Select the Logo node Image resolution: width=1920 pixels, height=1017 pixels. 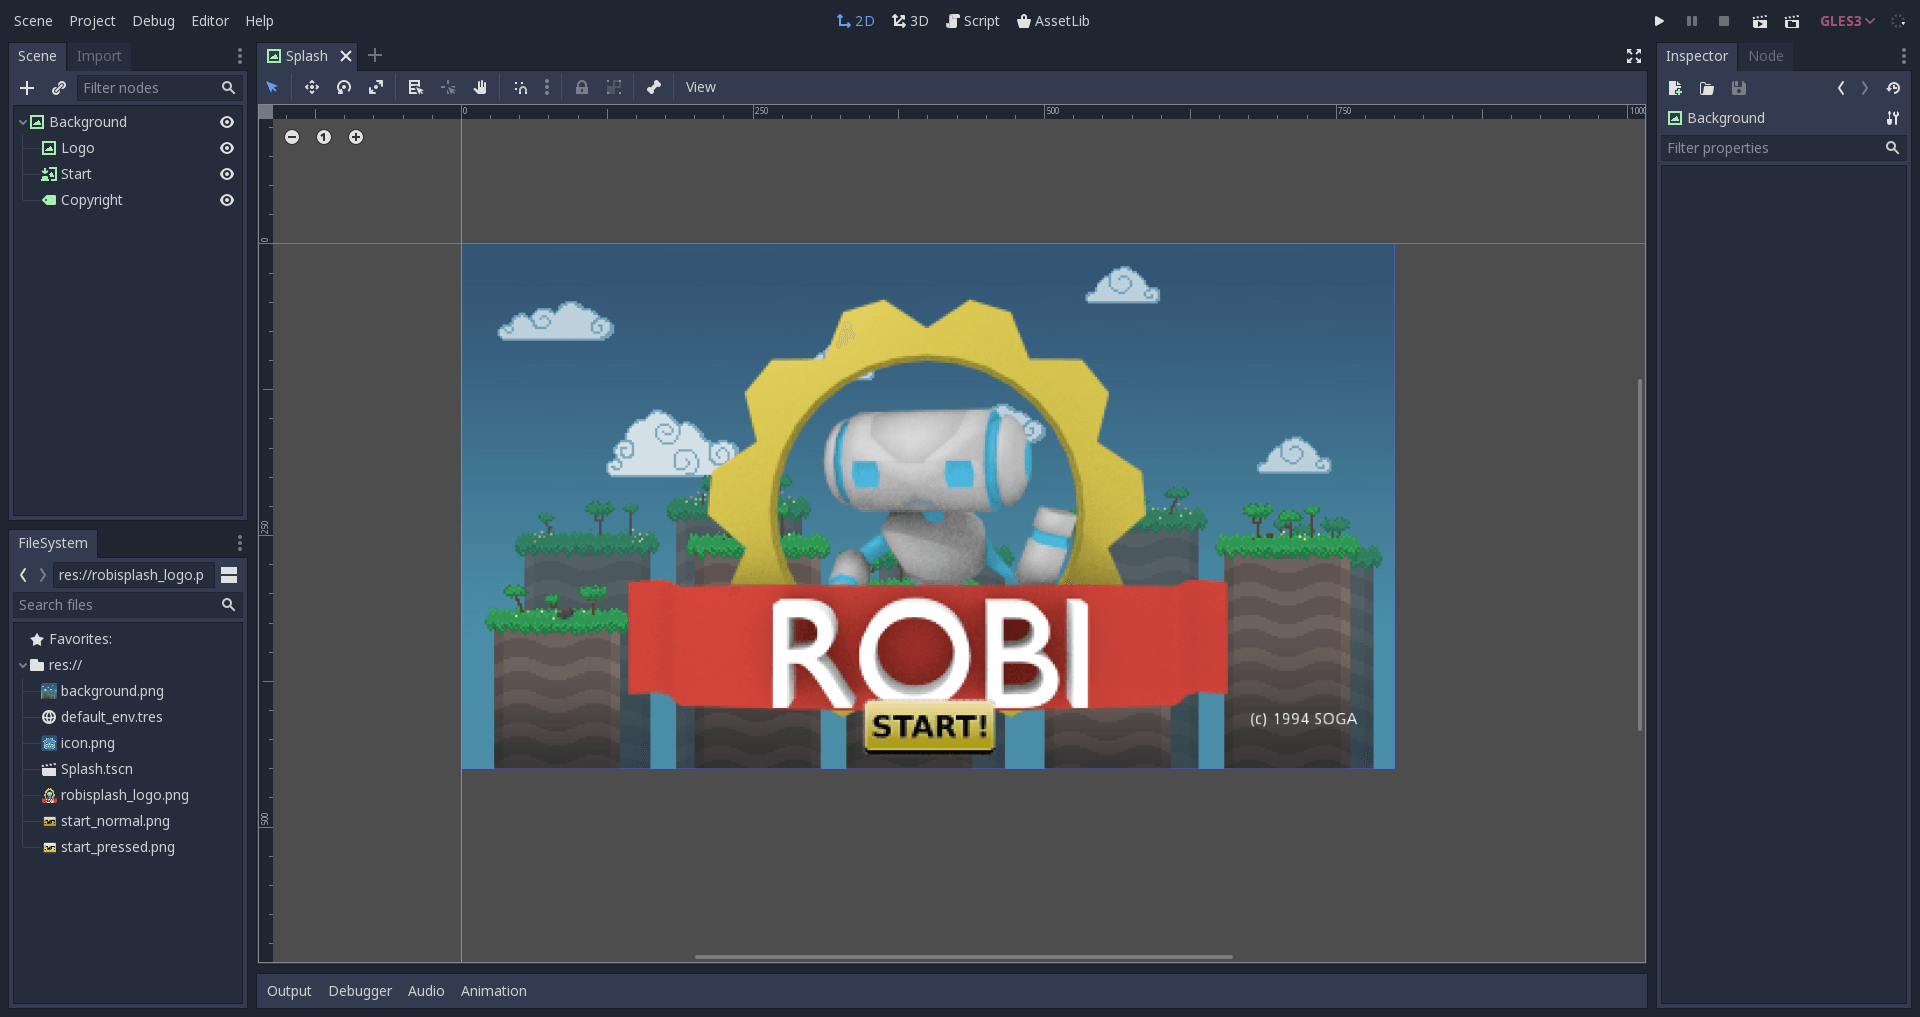click(78, 148)
